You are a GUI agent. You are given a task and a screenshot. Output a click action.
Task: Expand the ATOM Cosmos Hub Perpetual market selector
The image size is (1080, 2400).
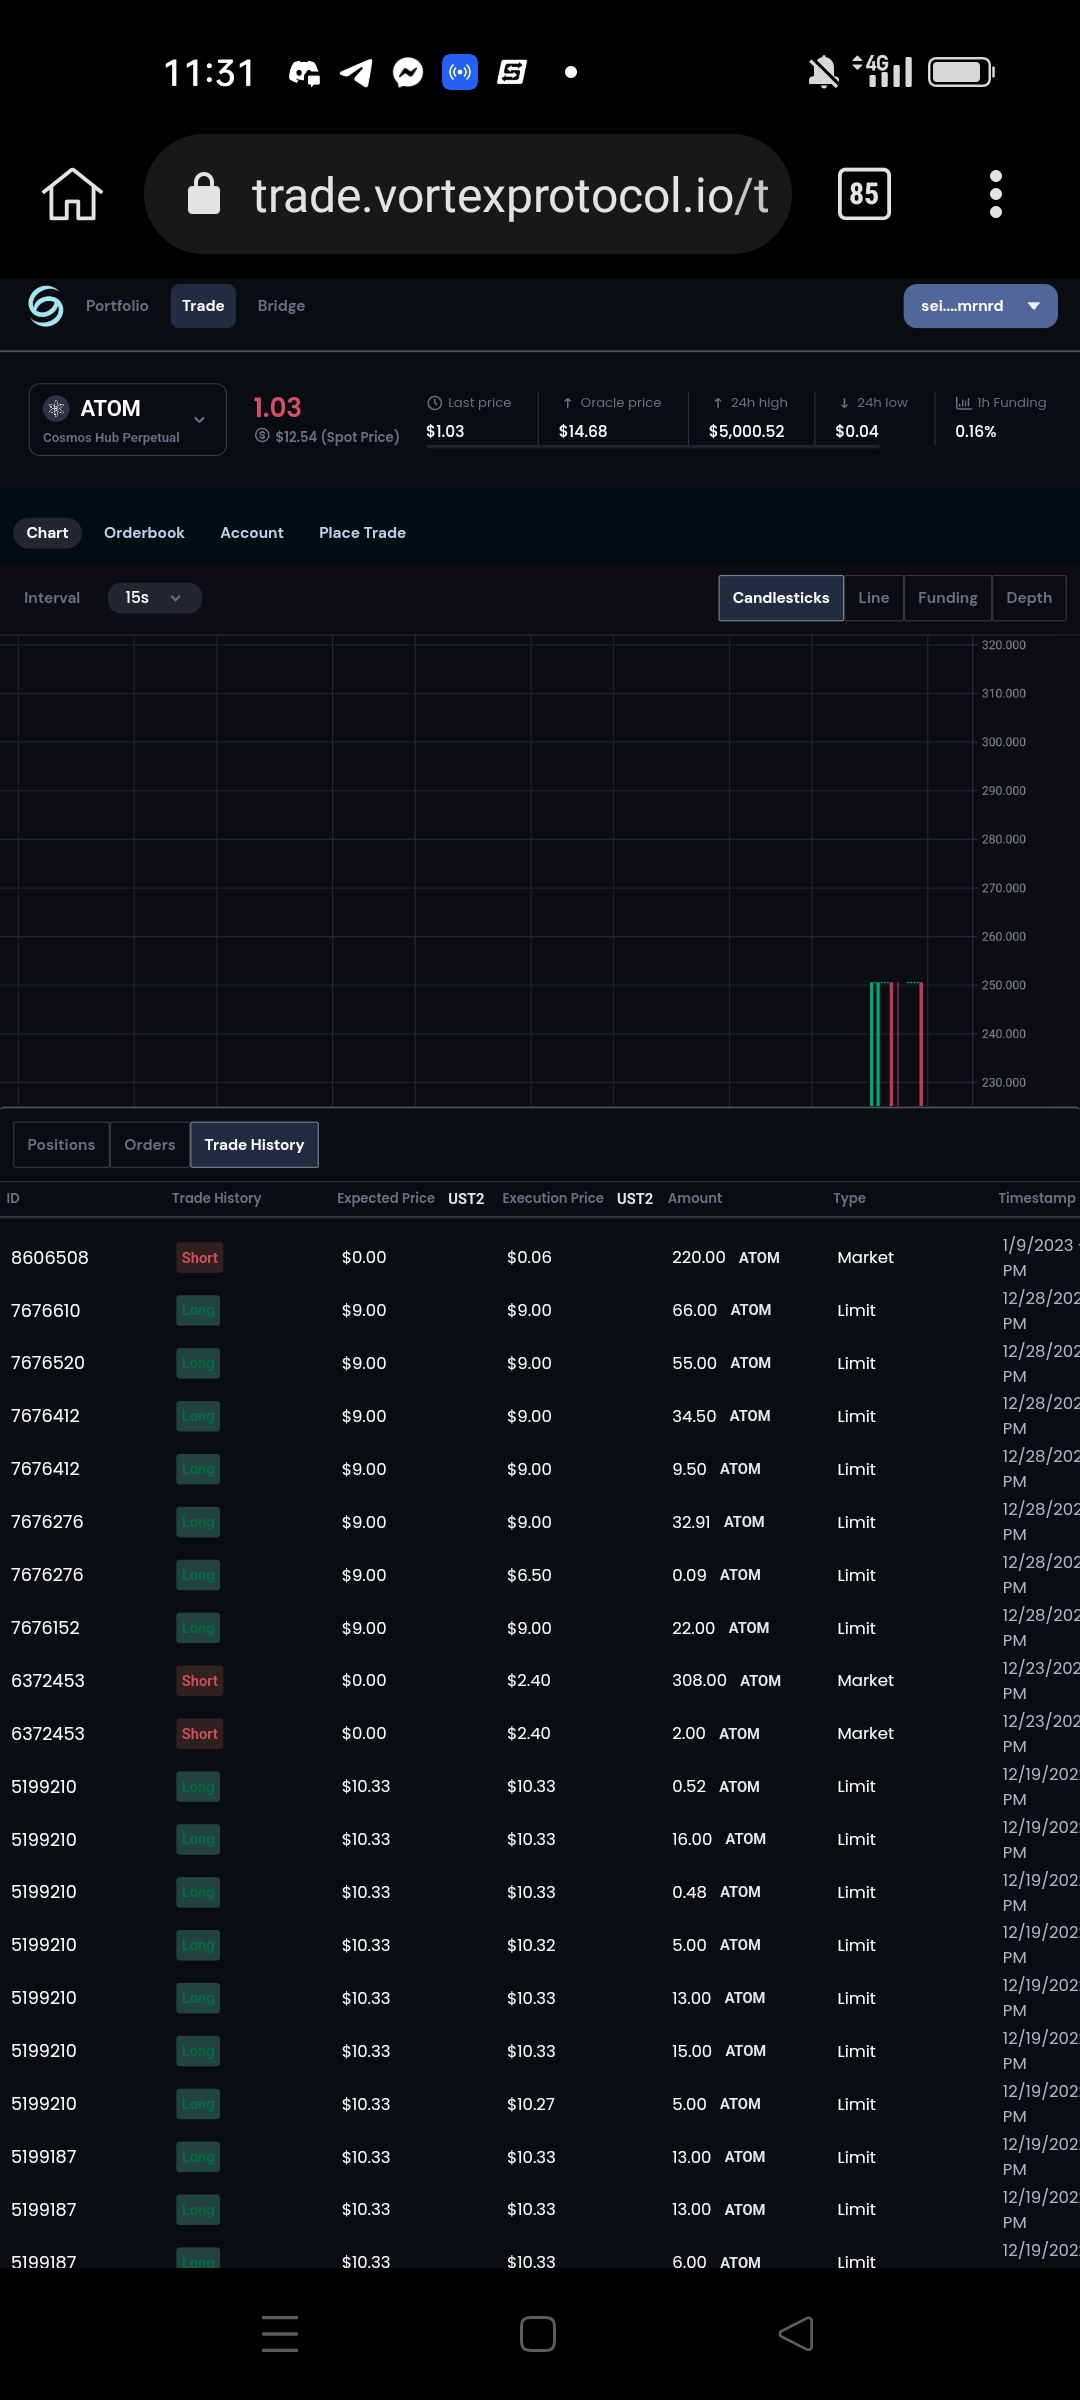point(127,420)
